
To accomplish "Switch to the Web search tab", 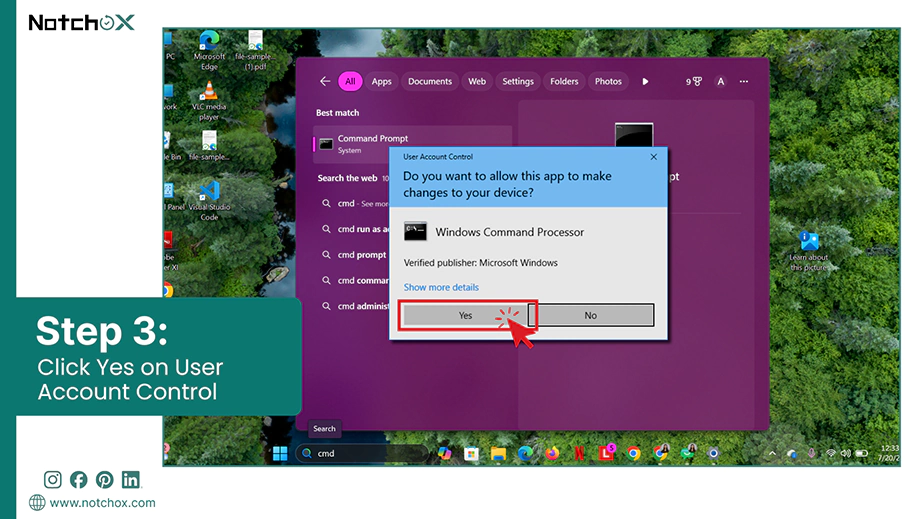I will tap(477, 81).
